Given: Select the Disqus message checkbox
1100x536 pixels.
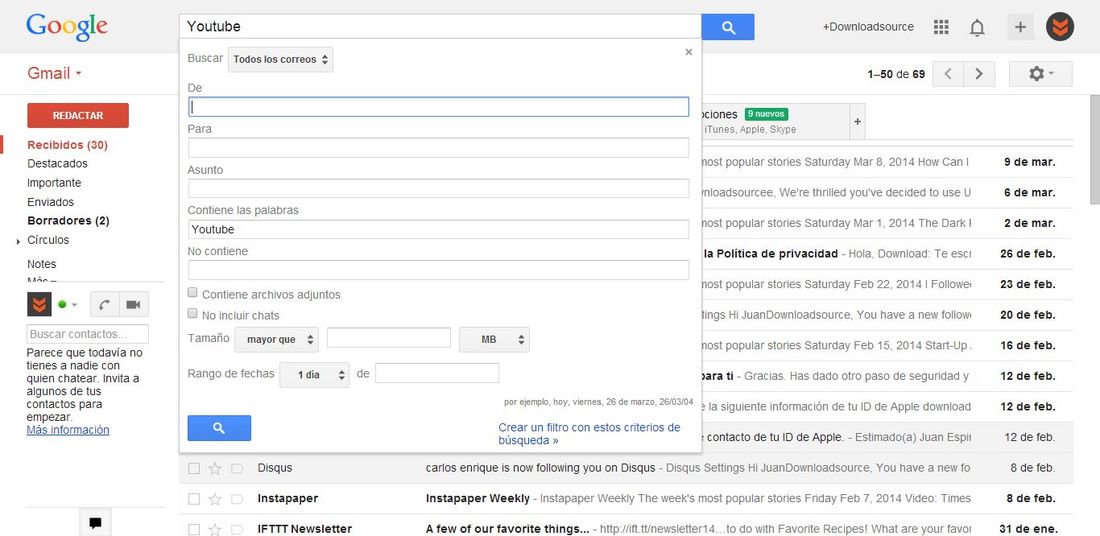Looking at the screenshot, I should [x=194, y=469].
